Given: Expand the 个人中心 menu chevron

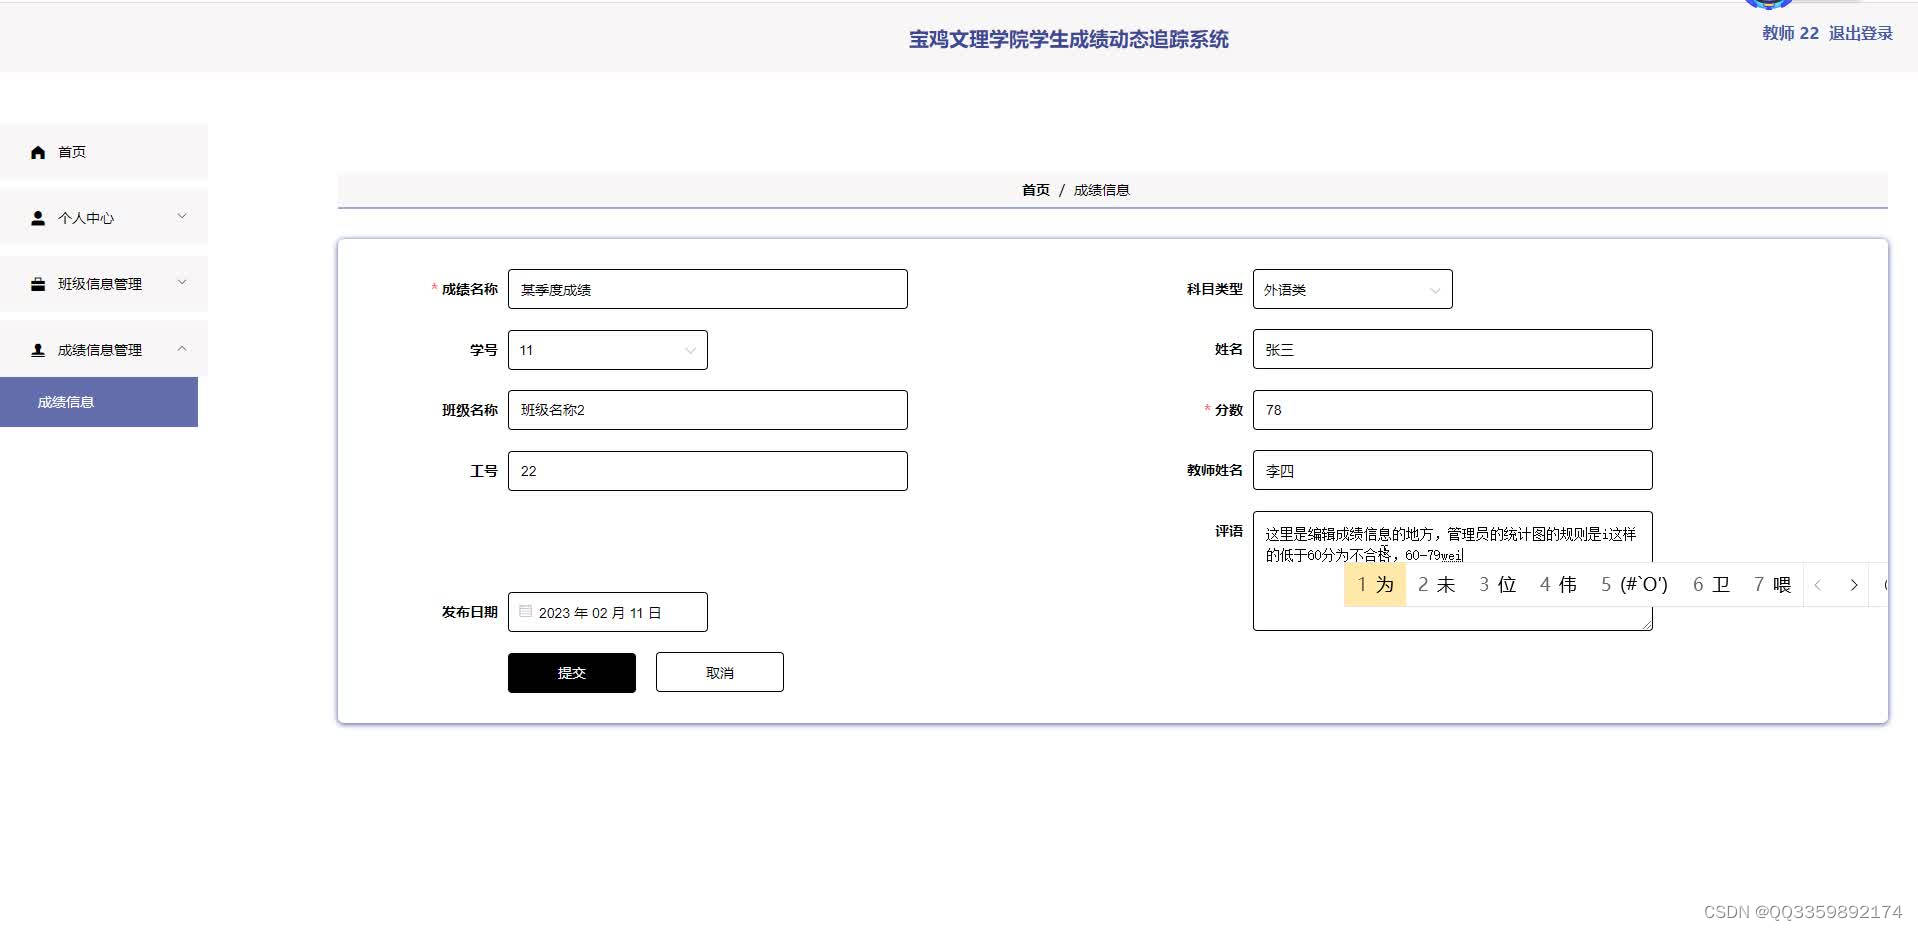Looking at the screenshot, I should 182,216.
